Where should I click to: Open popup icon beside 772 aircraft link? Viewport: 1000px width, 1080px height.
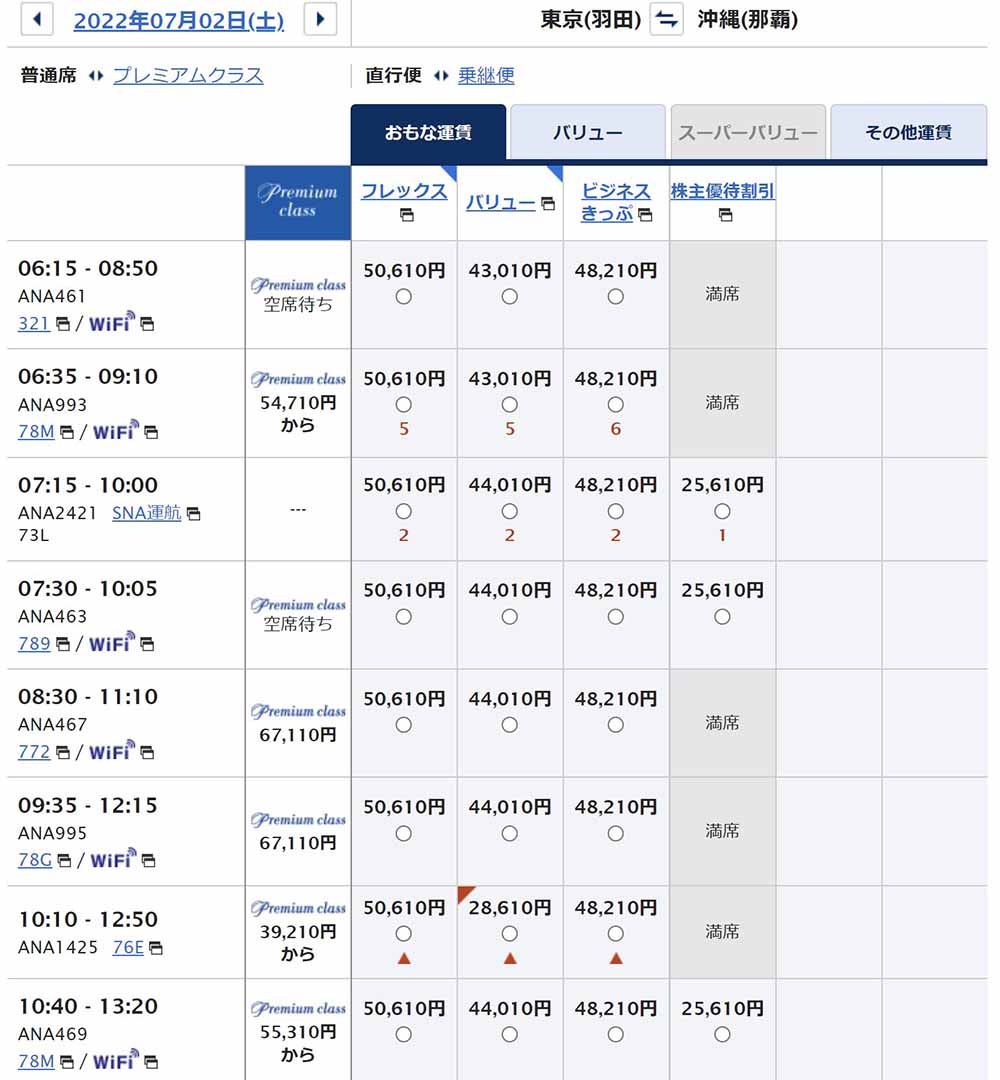pos(63,752)
